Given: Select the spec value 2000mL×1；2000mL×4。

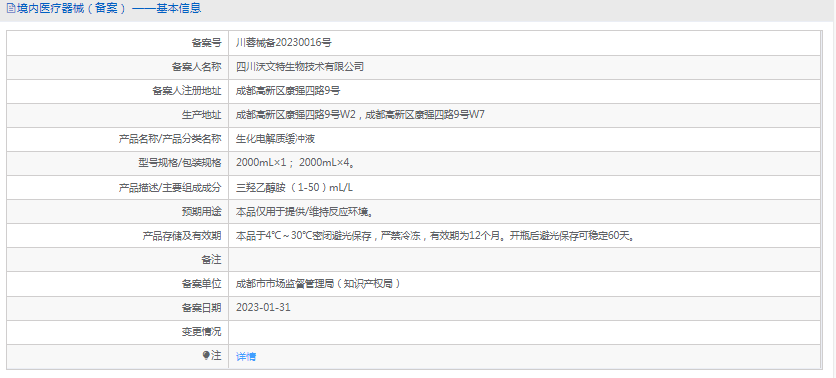Looking at the screenshot, I should [x=295, y=163].
